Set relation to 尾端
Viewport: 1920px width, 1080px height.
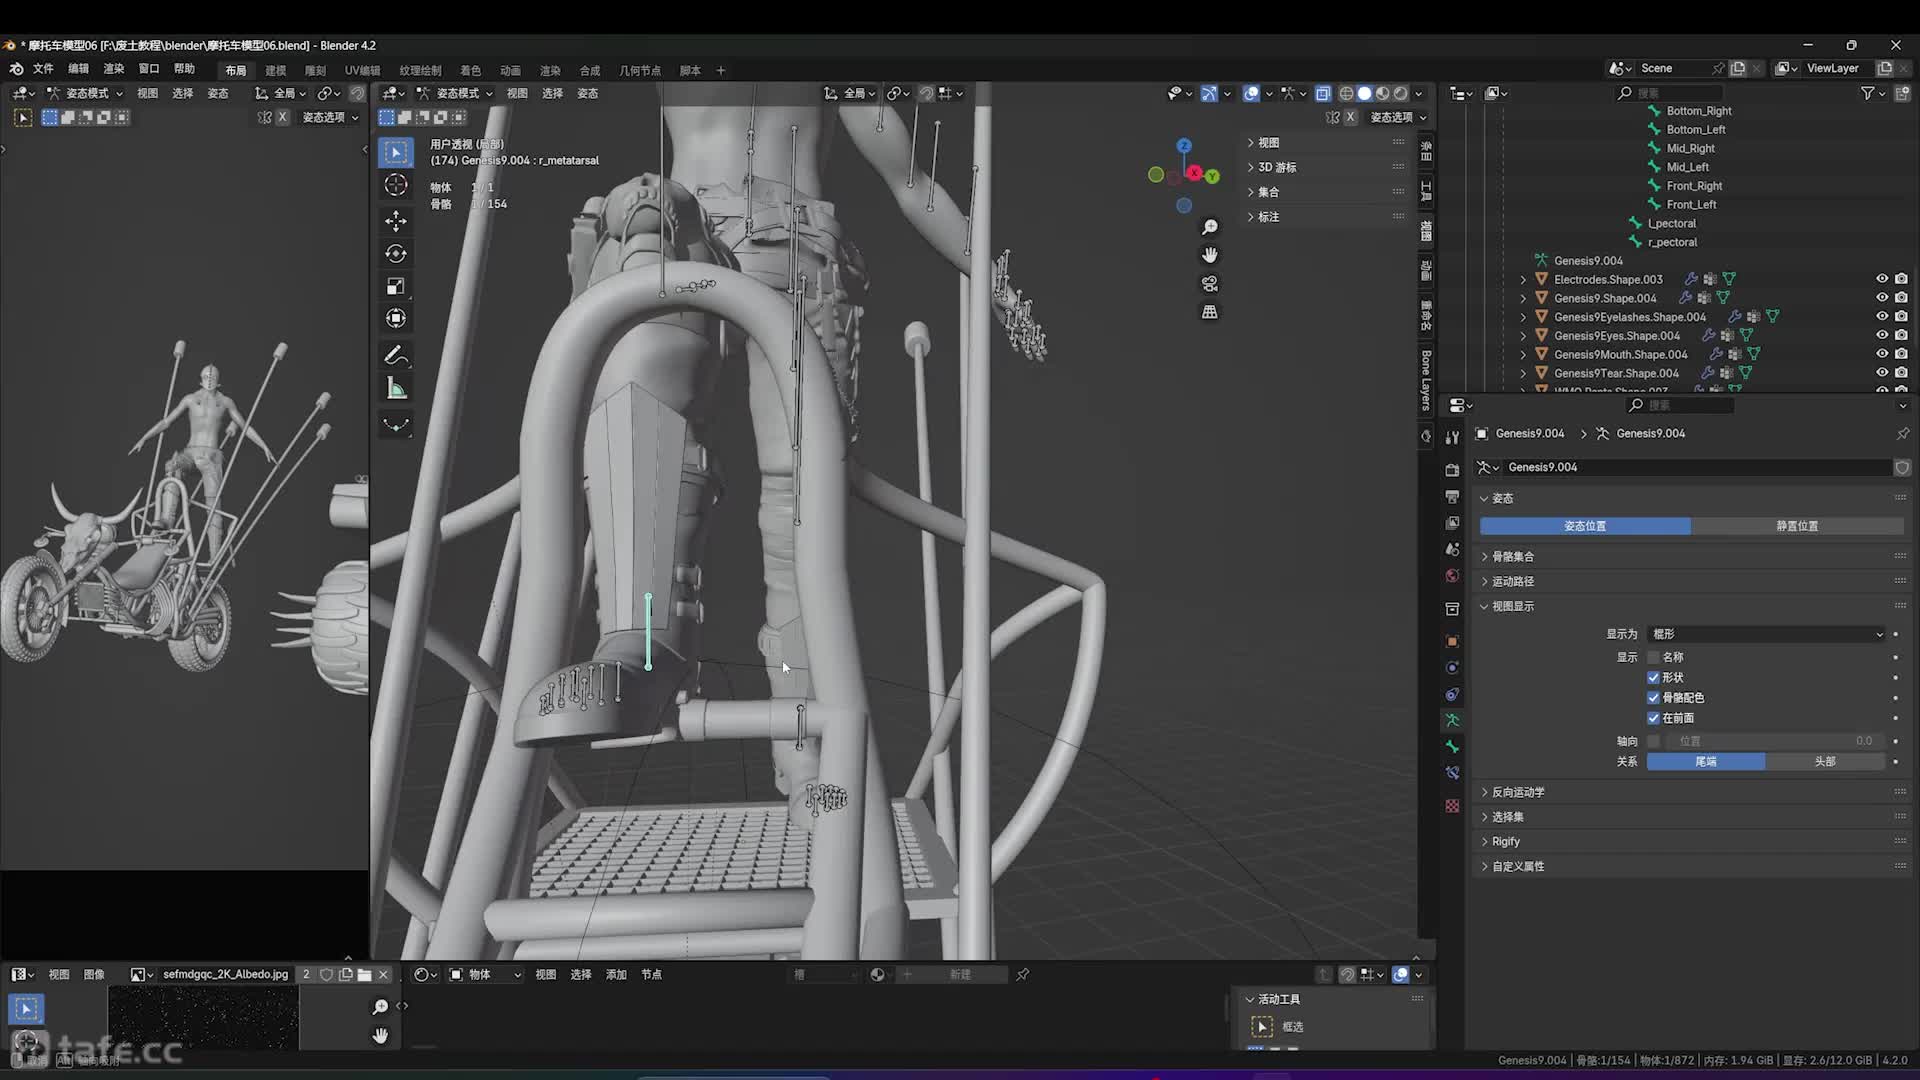1706,761
